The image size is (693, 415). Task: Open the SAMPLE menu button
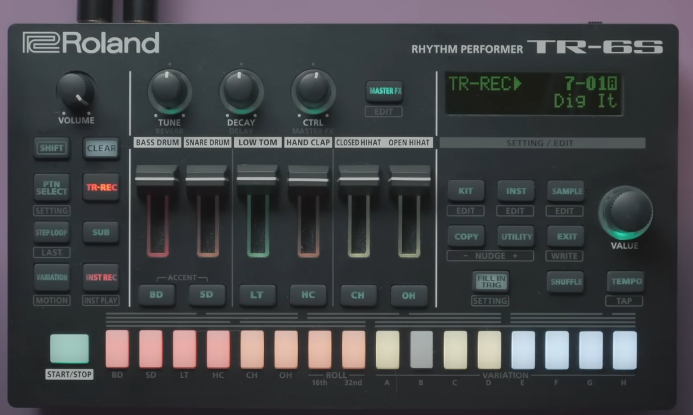[x=566, y=191]
